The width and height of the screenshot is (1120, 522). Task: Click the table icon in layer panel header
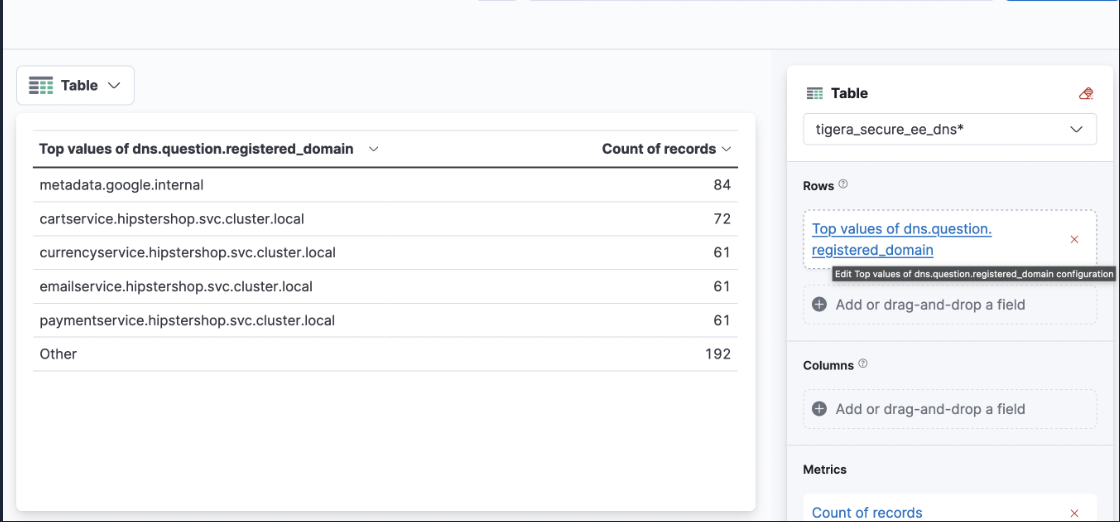[x=814, y=93]
